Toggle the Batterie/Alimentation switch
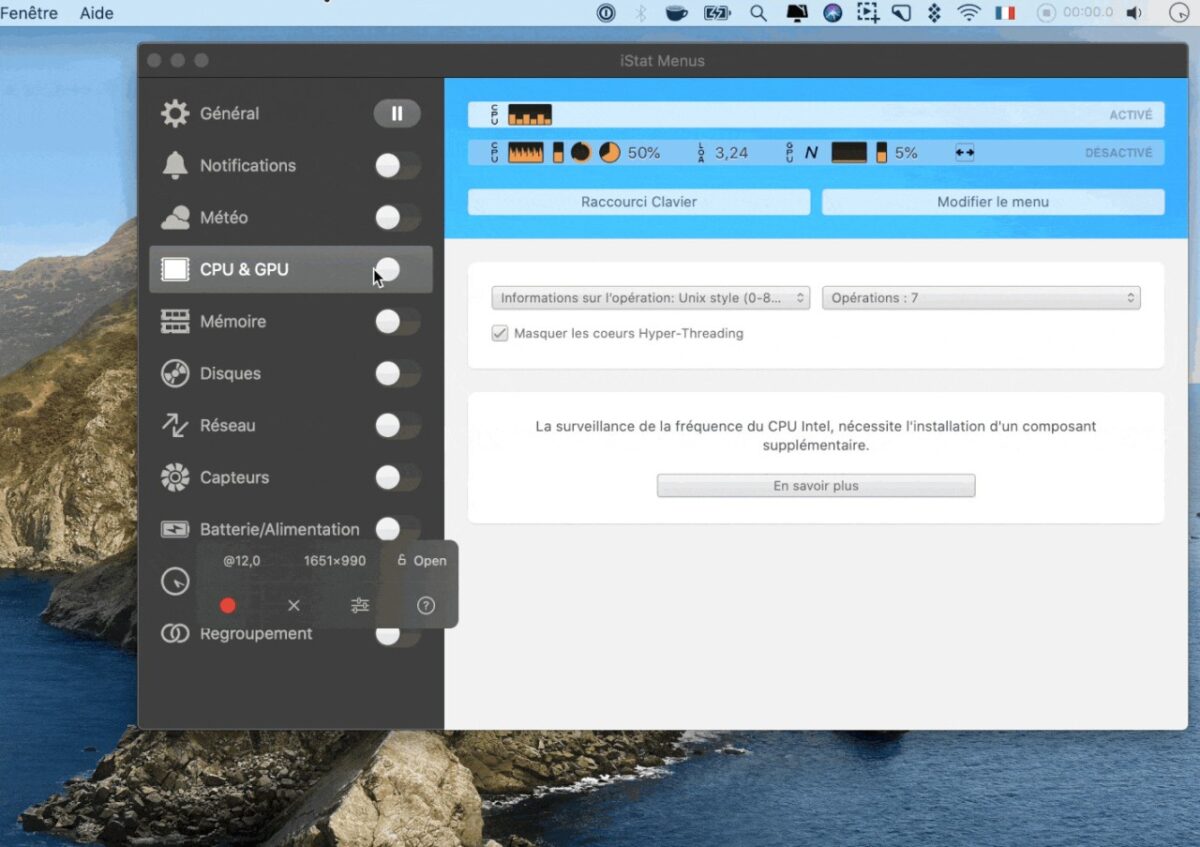Screen dimensions: 1200x847 coord(397,528)
